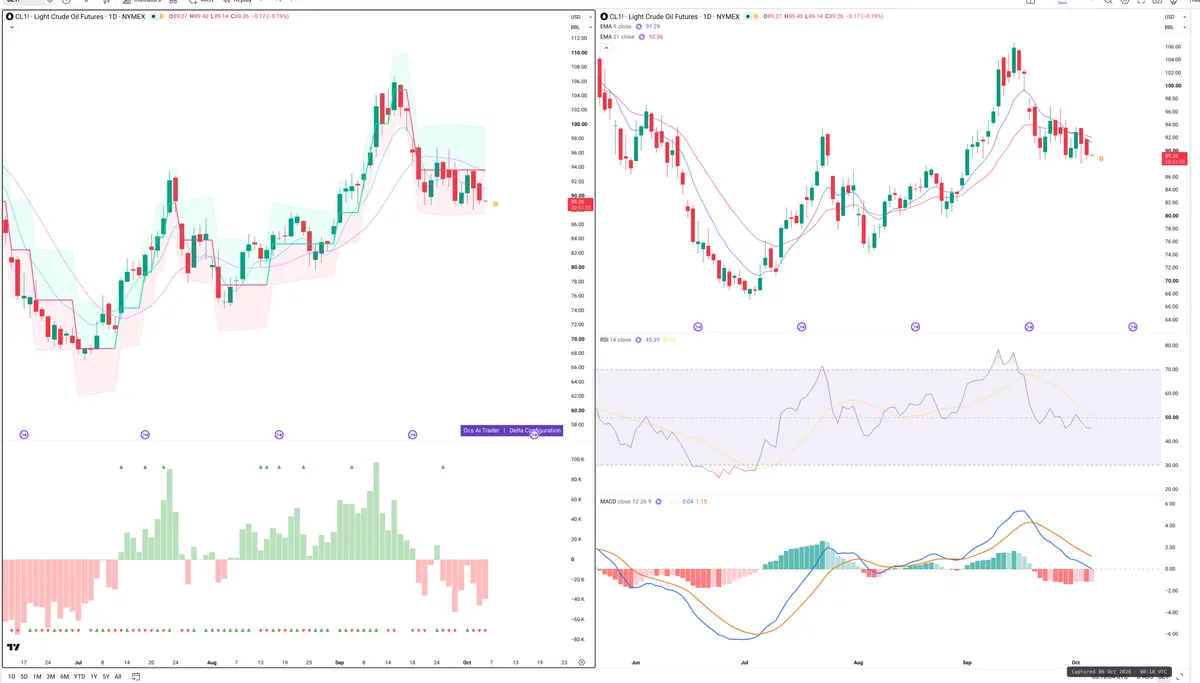Click EMA 9 value 91.29
Viewport: 1200px width, 683px height.
[x=653, y=26]
